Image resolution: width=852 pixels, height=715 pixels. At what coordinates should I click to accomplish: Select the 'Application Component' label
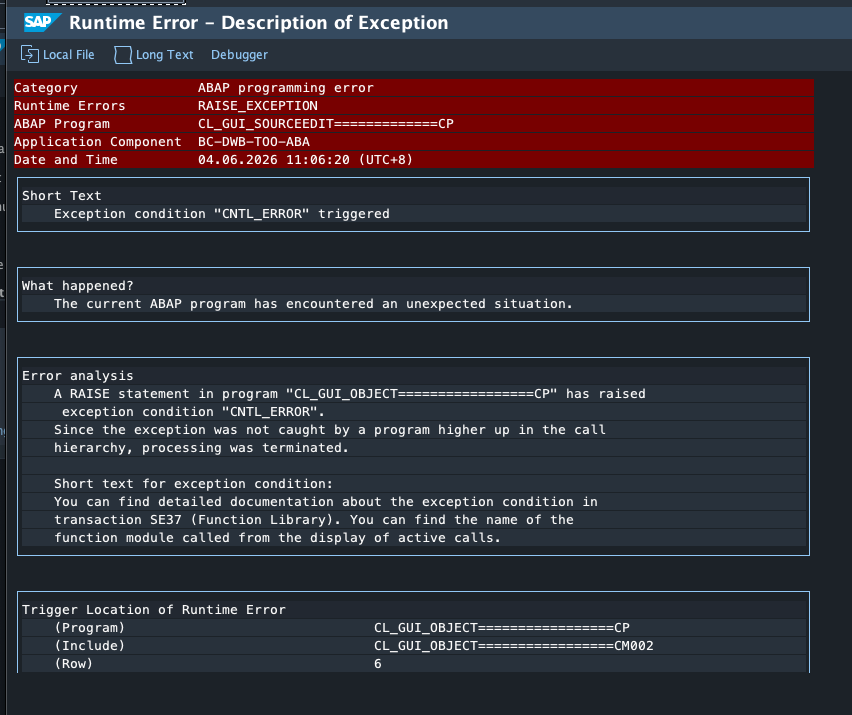coord(98,142)
